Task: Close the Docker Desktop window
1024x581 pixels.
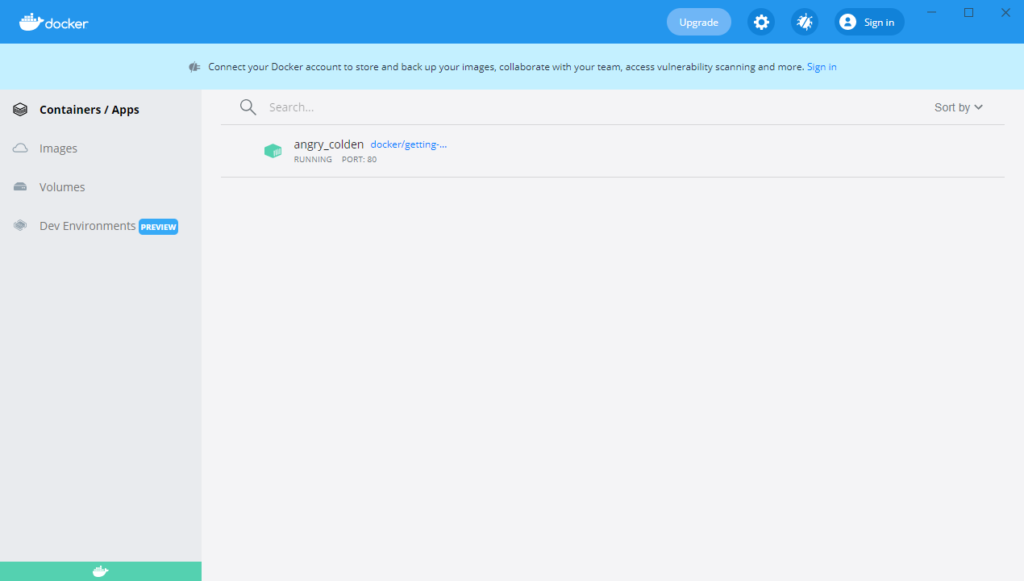Action: [x=1006, y=12]
